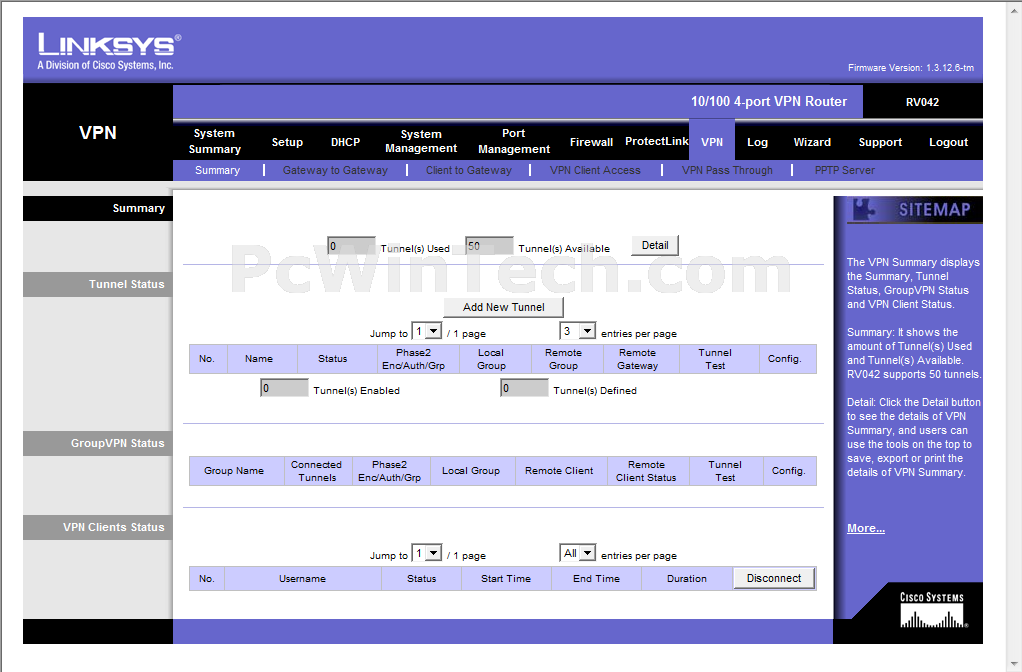1022x672 pixels.
Task: Open VPN Client Access sub-menu
Action: tap(595, 170)
